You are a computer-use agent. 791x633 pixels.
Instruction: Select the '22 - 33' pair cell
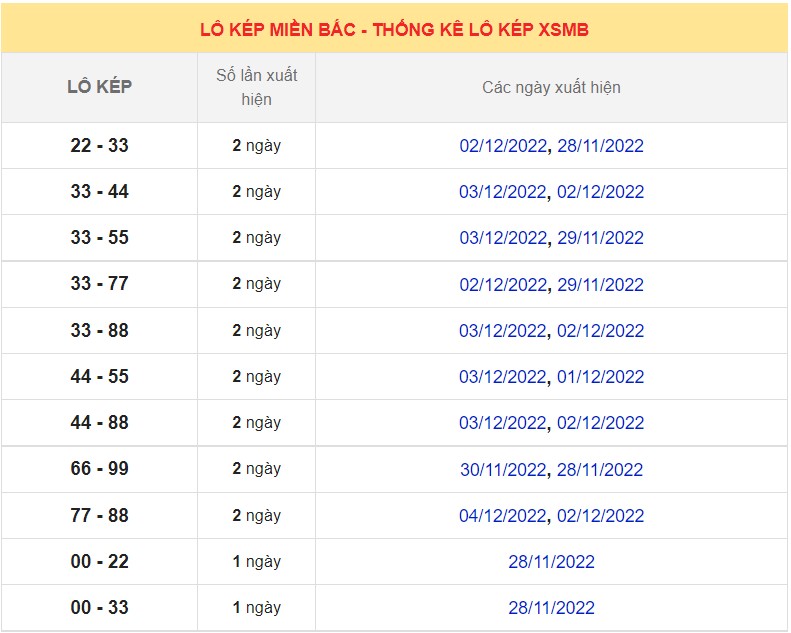99,146
